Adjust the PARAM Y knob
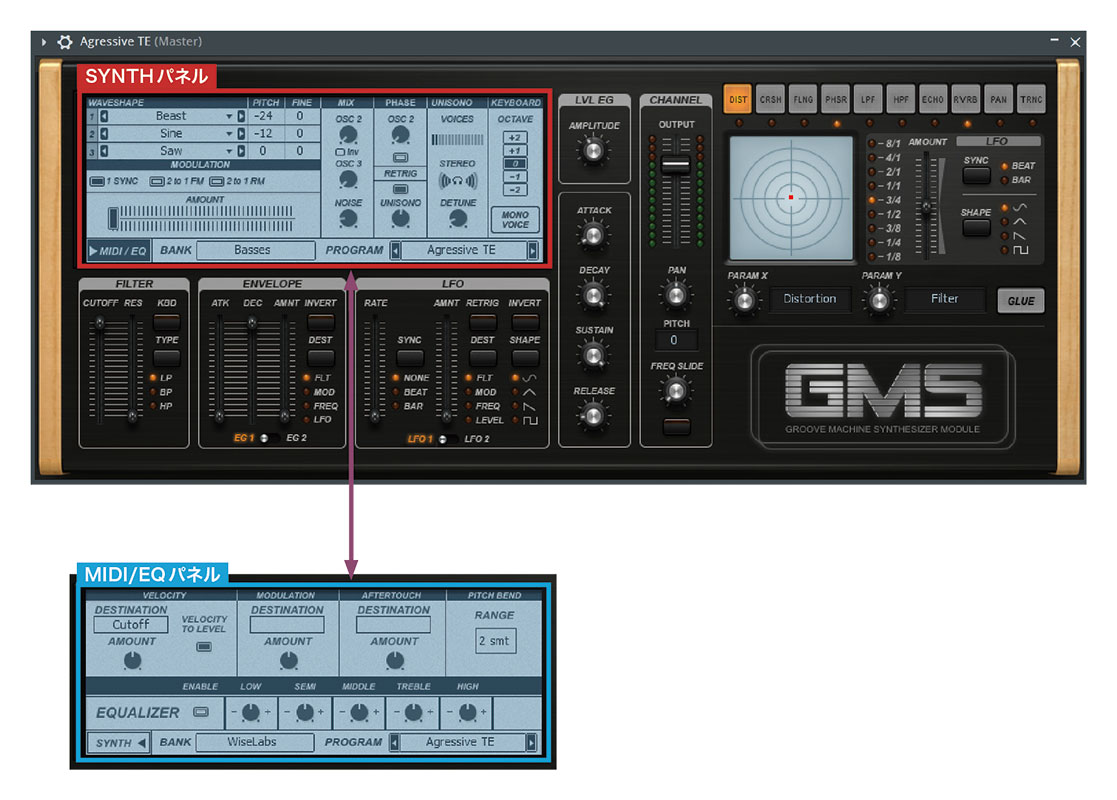 point(879,300)
